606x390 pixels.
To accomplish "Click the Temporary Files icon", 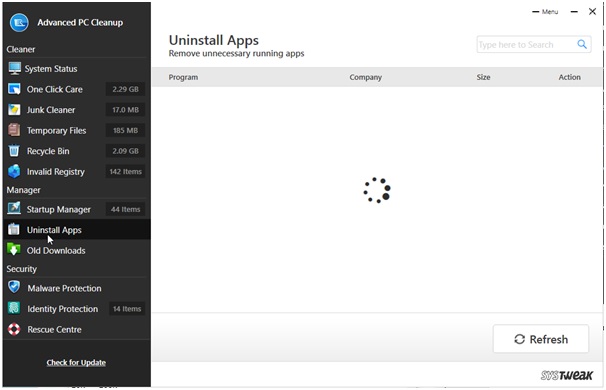I will click(14, 130).
